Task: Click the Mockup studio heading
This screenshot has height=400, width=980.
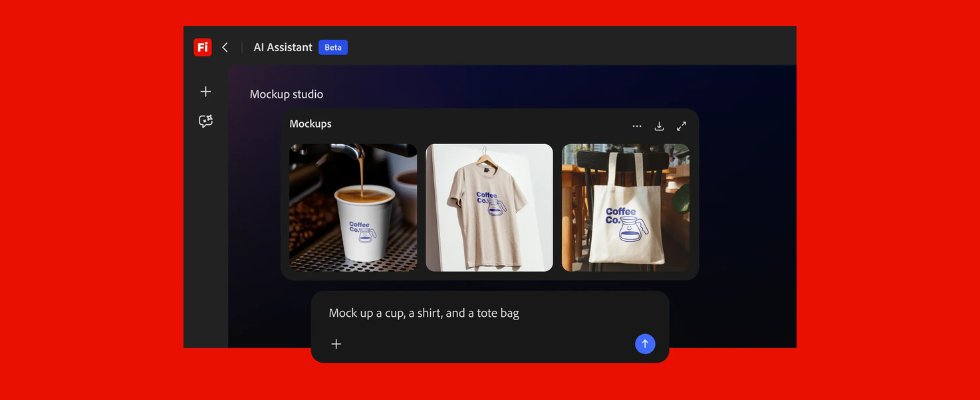Action: pyautogui.click(x=286, y=94)
